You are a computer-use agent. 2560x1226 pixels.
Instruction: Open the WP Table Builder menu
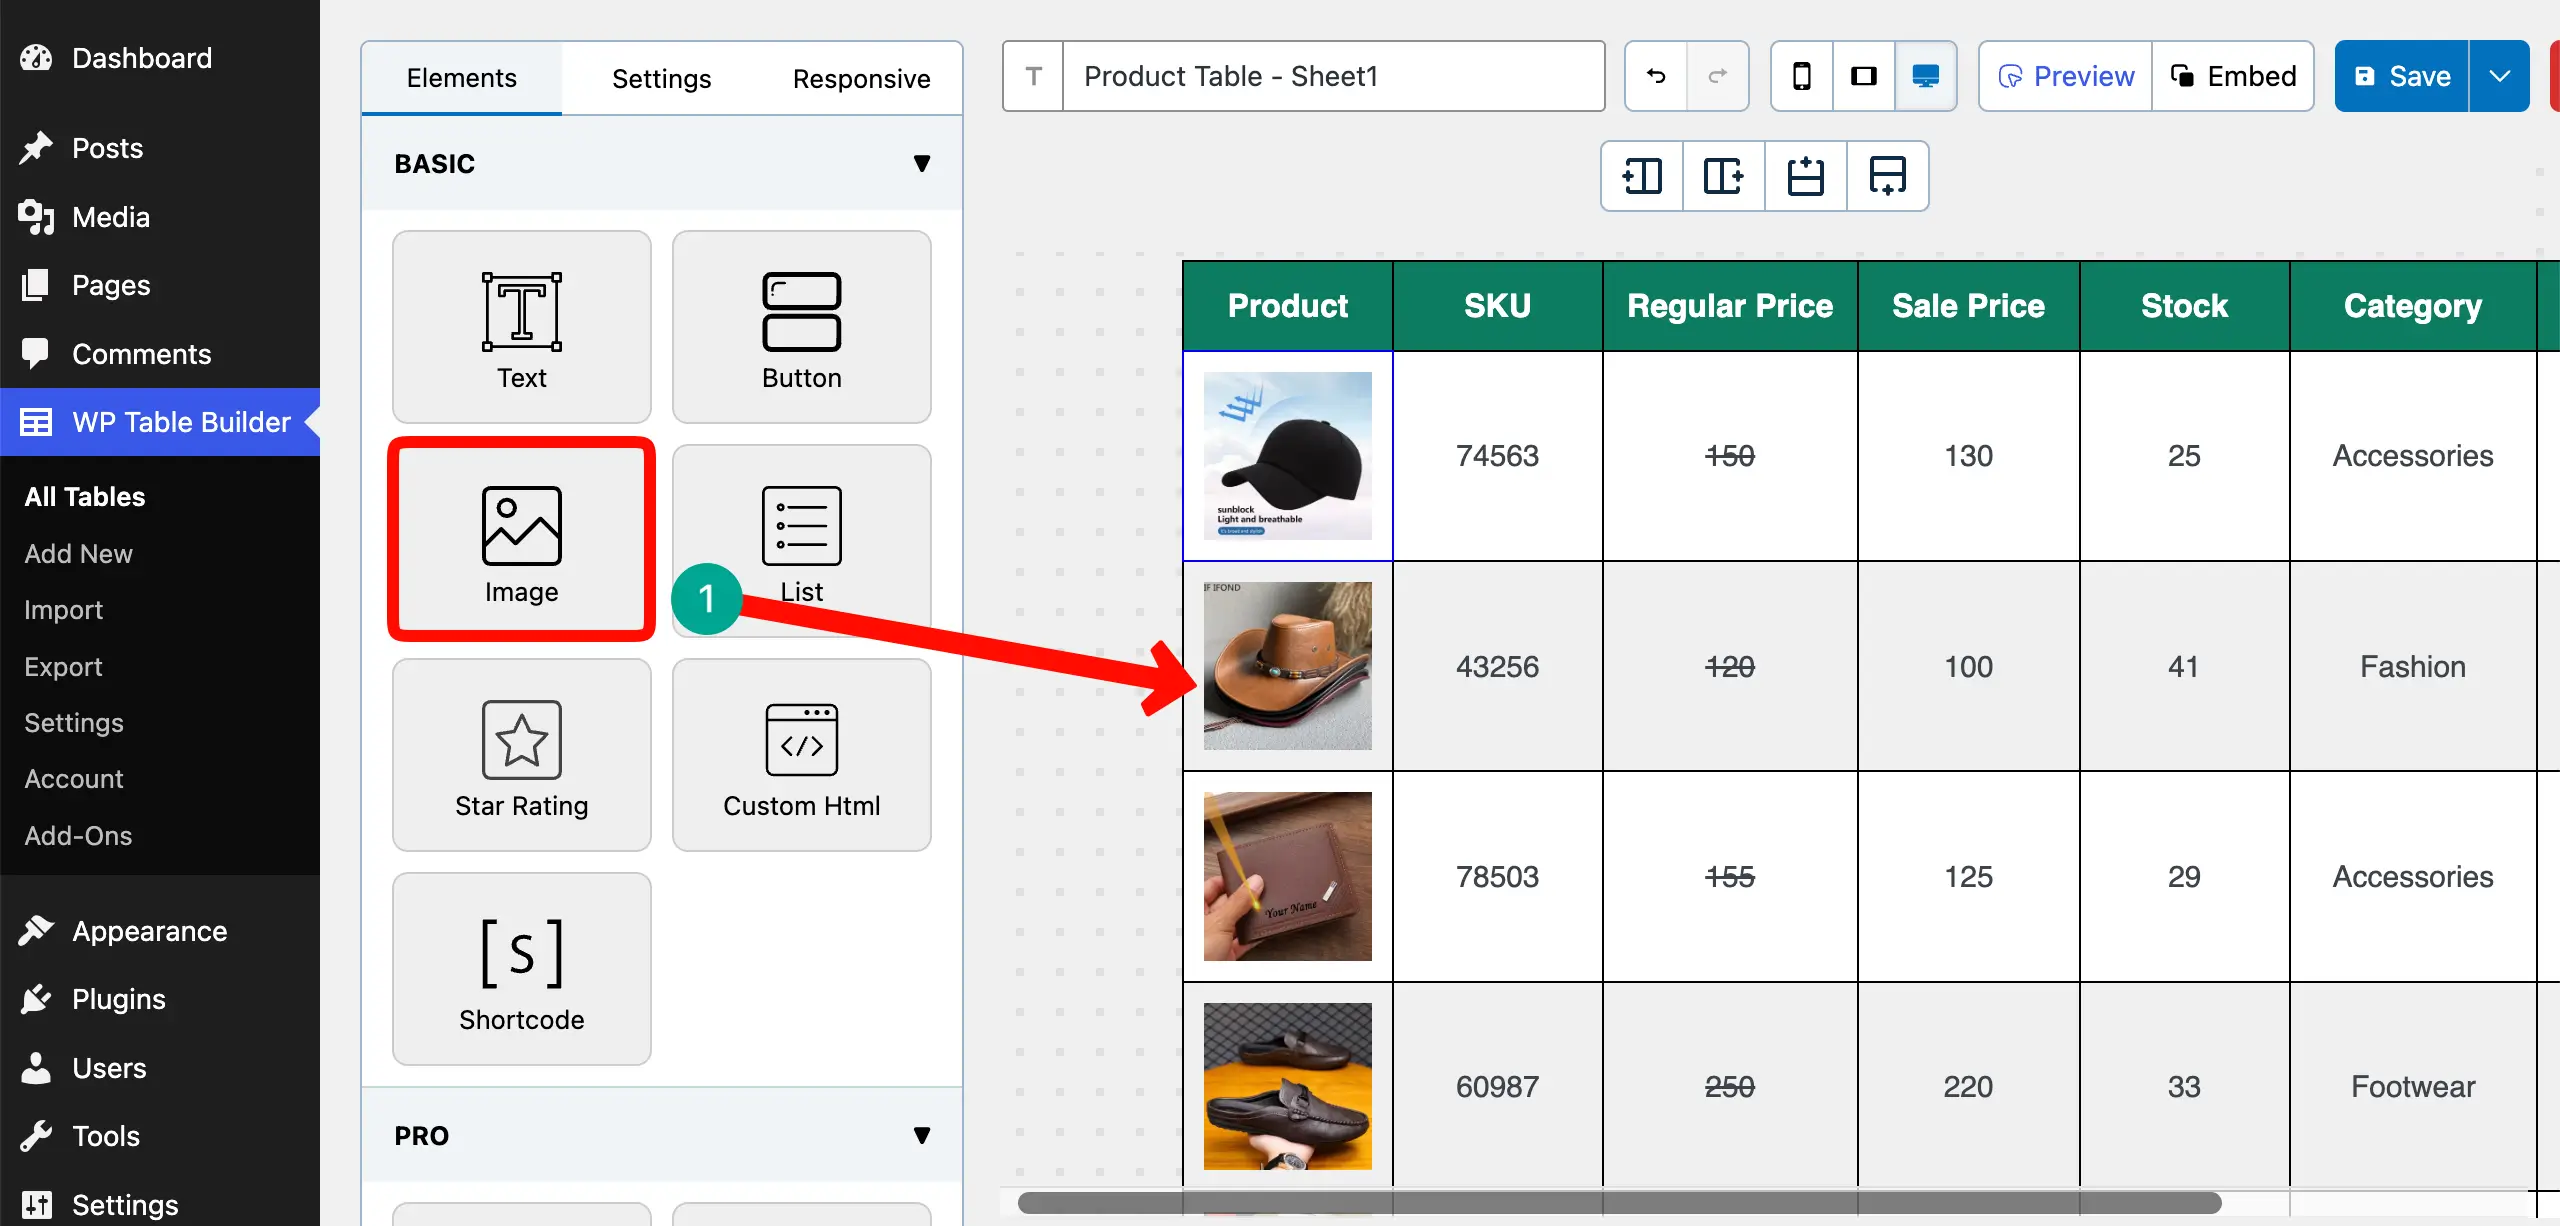click(x=160, y=422)
